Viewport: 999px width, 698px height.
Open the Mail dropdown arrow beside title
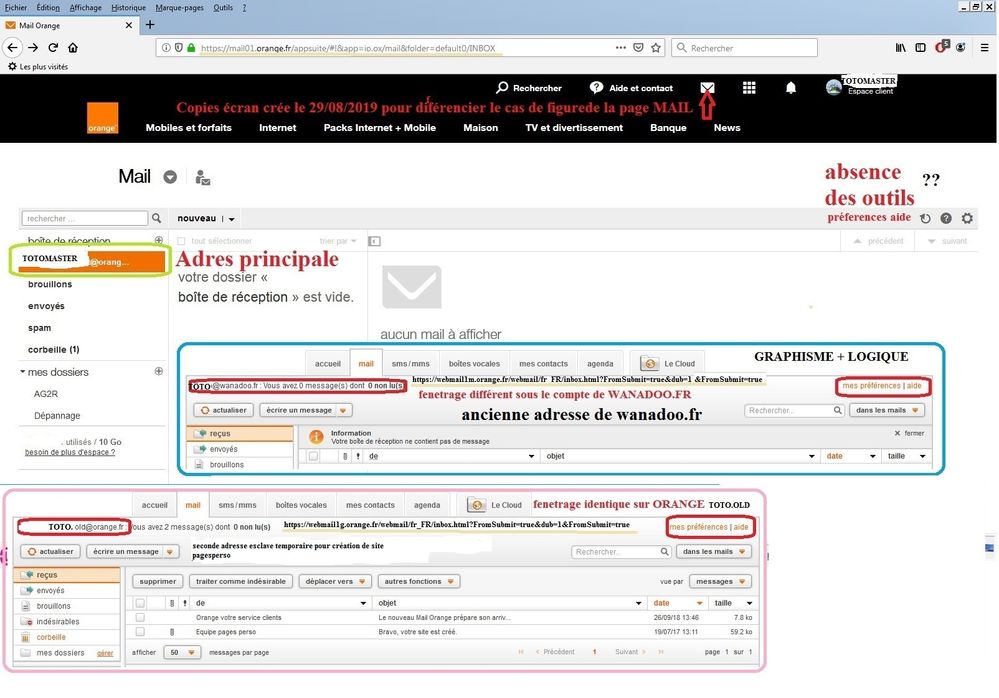click(170, 177)
